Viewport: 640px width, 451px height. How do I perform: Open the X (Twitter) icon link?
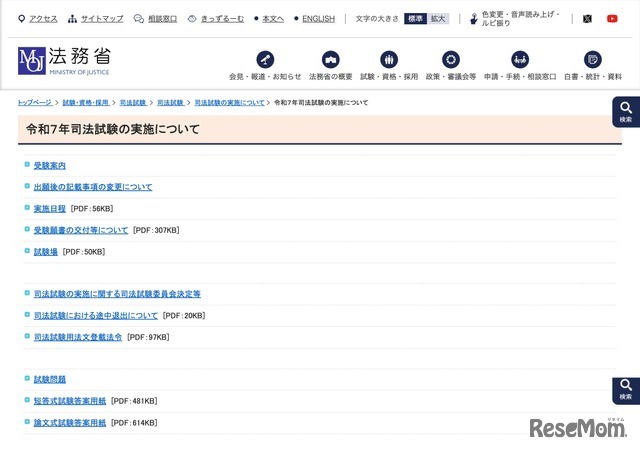(x=587, y=18)
